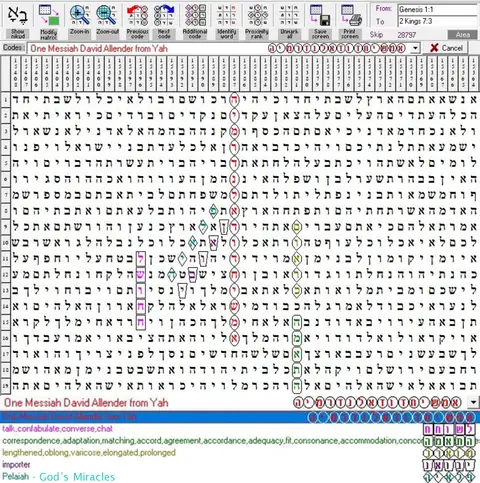Click the Cancel button
This screenshot has height=483, width=480.
tap(446, 48)
